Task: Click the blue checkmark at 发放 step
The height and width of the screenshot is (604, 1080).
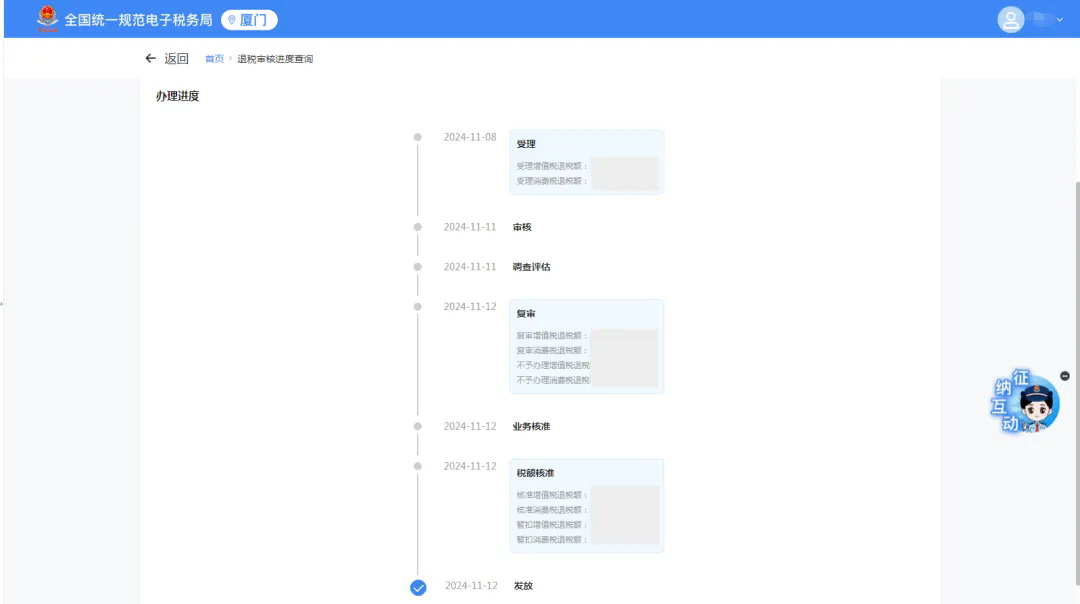Action: 418,587
